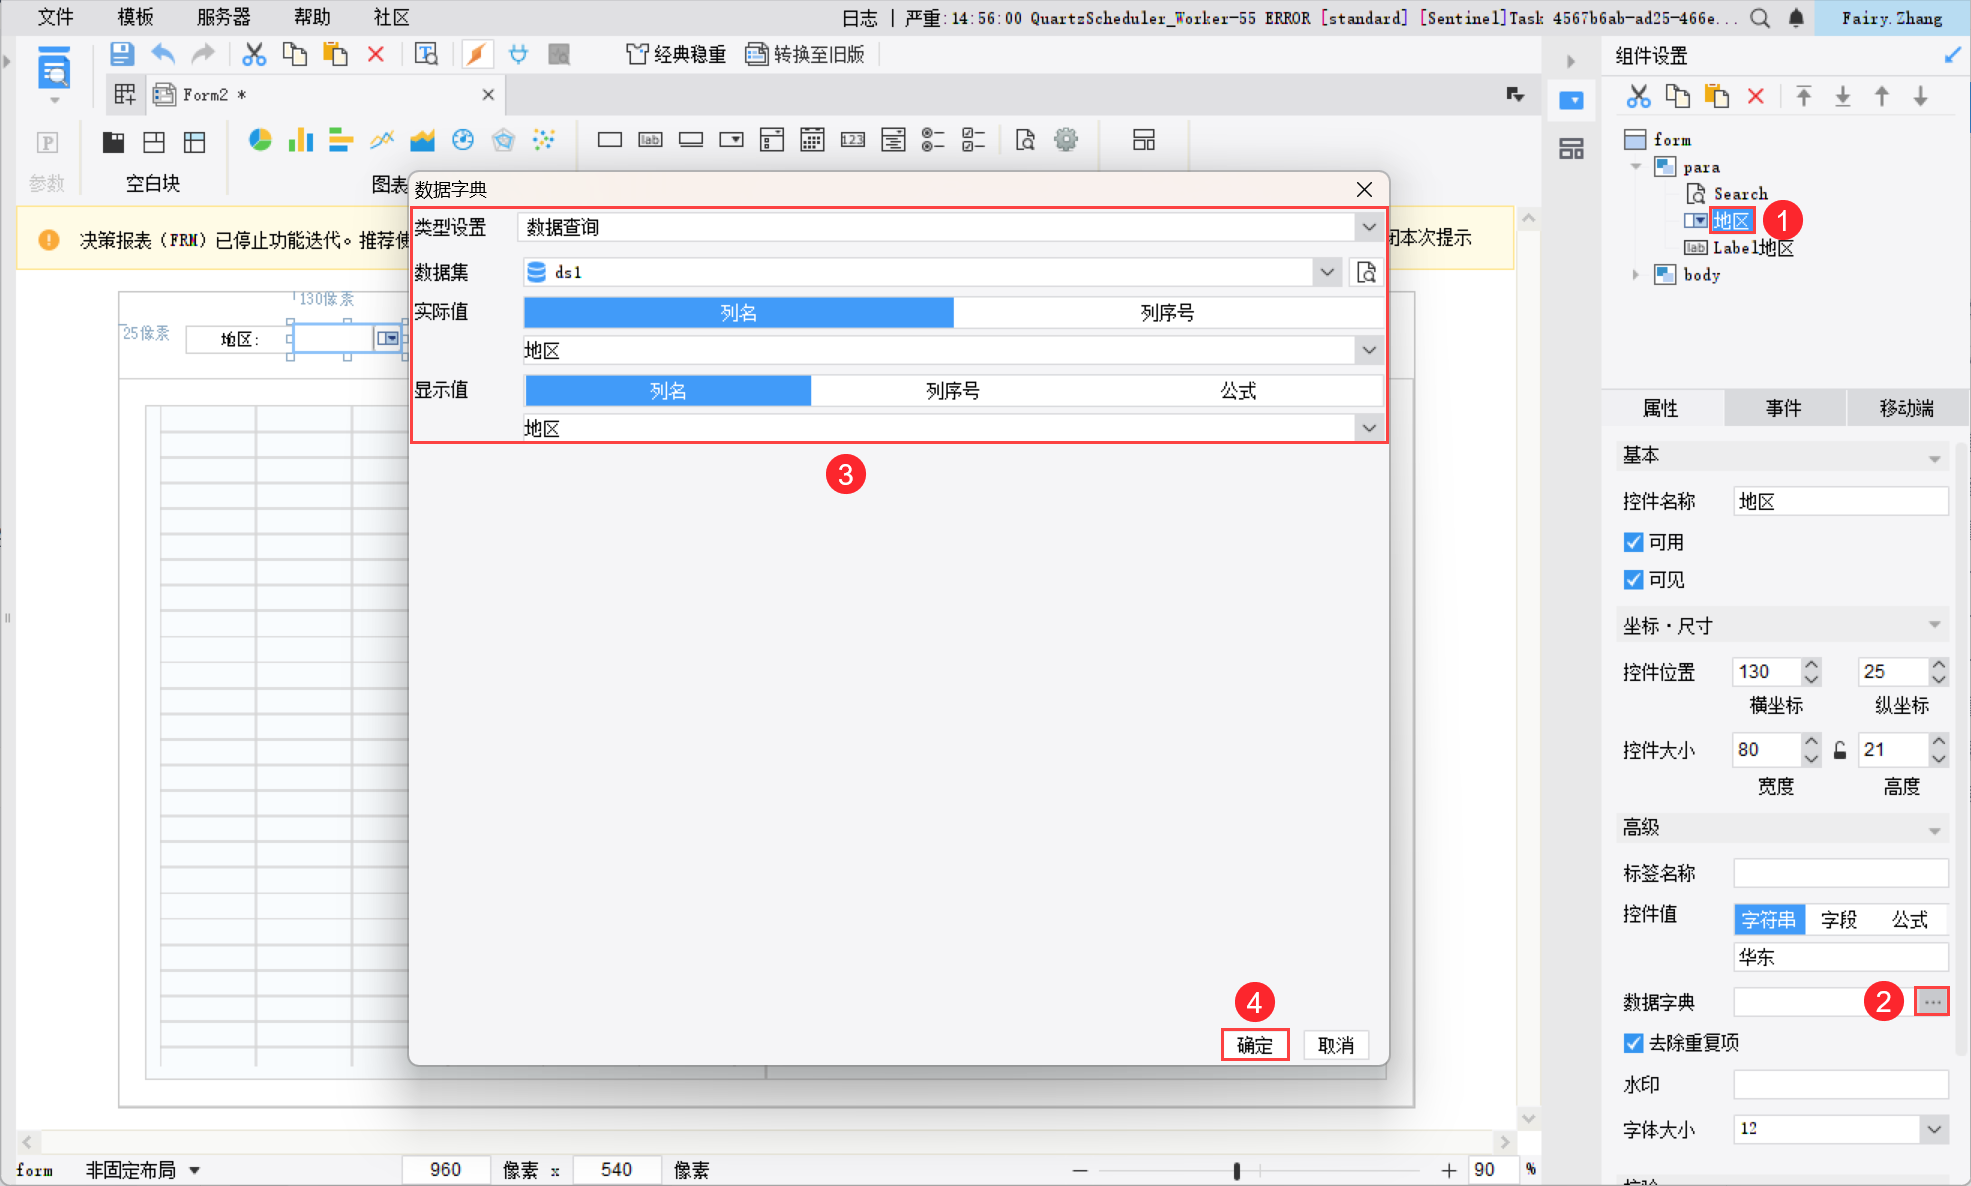Click the zoom out minus button
Image resolution: width=1971 pixels, height=1186 pixels.
click(1080, 1170)
